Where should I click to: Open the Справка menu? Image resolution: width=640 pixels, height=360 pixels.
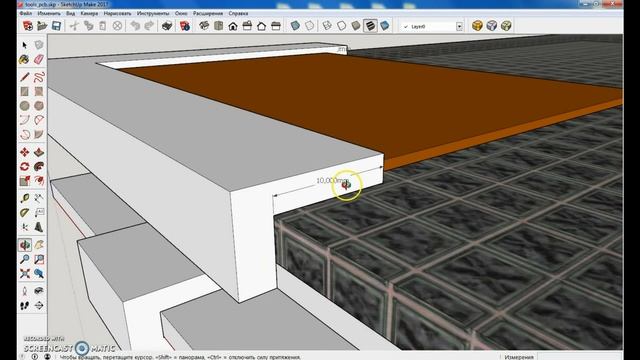tap(238, 13)
